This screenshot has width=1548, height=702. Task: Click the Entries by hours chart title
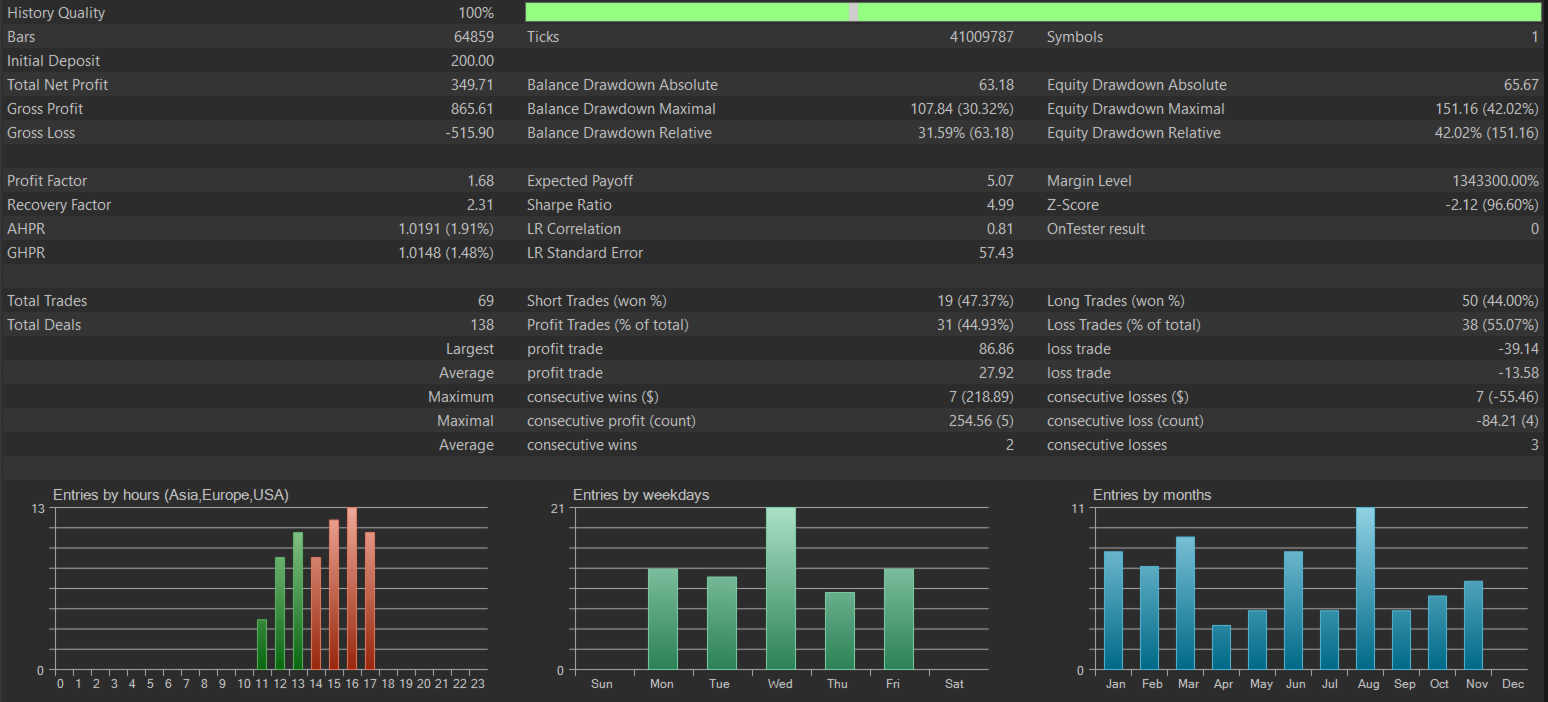click(x=171, y=495)
